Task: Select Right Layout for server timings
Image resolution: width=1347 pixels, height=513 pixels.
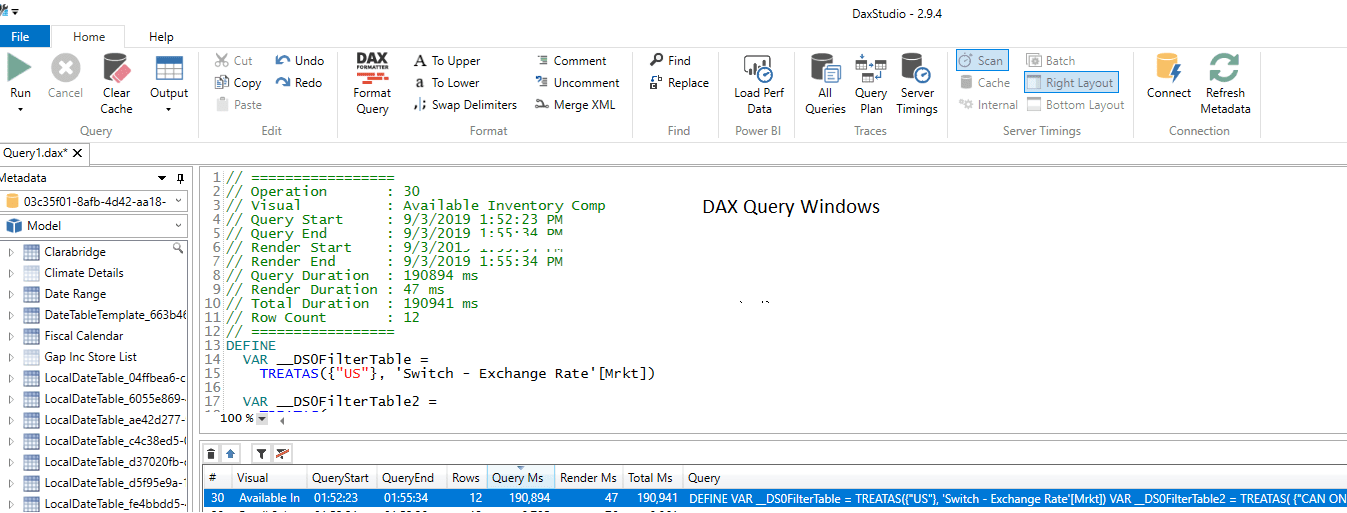Action: [x=1071, y=83]
